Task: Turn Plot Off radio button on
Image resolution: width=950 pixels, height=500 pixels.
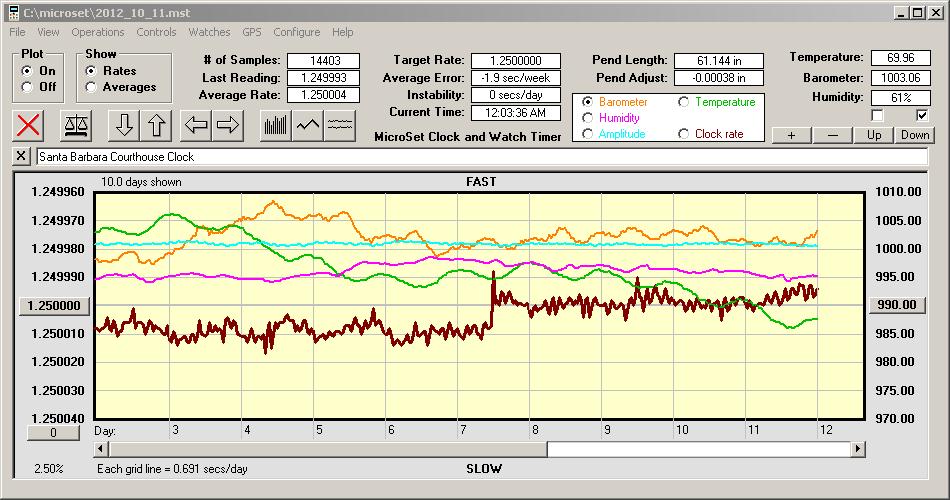Action: pos(27,87)
